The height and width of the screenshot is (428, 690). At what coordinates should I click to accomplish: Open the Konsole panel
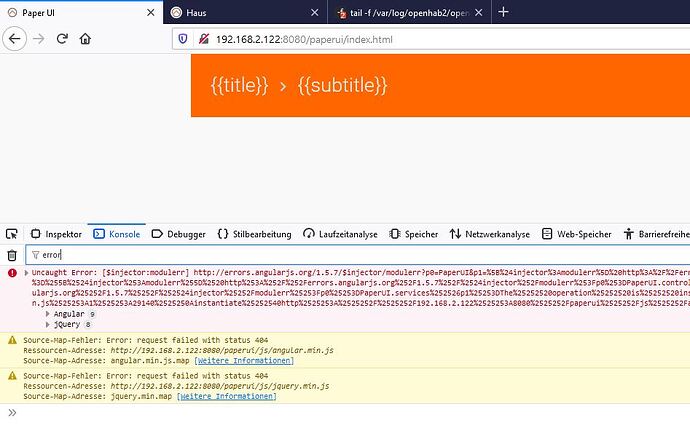117,234
